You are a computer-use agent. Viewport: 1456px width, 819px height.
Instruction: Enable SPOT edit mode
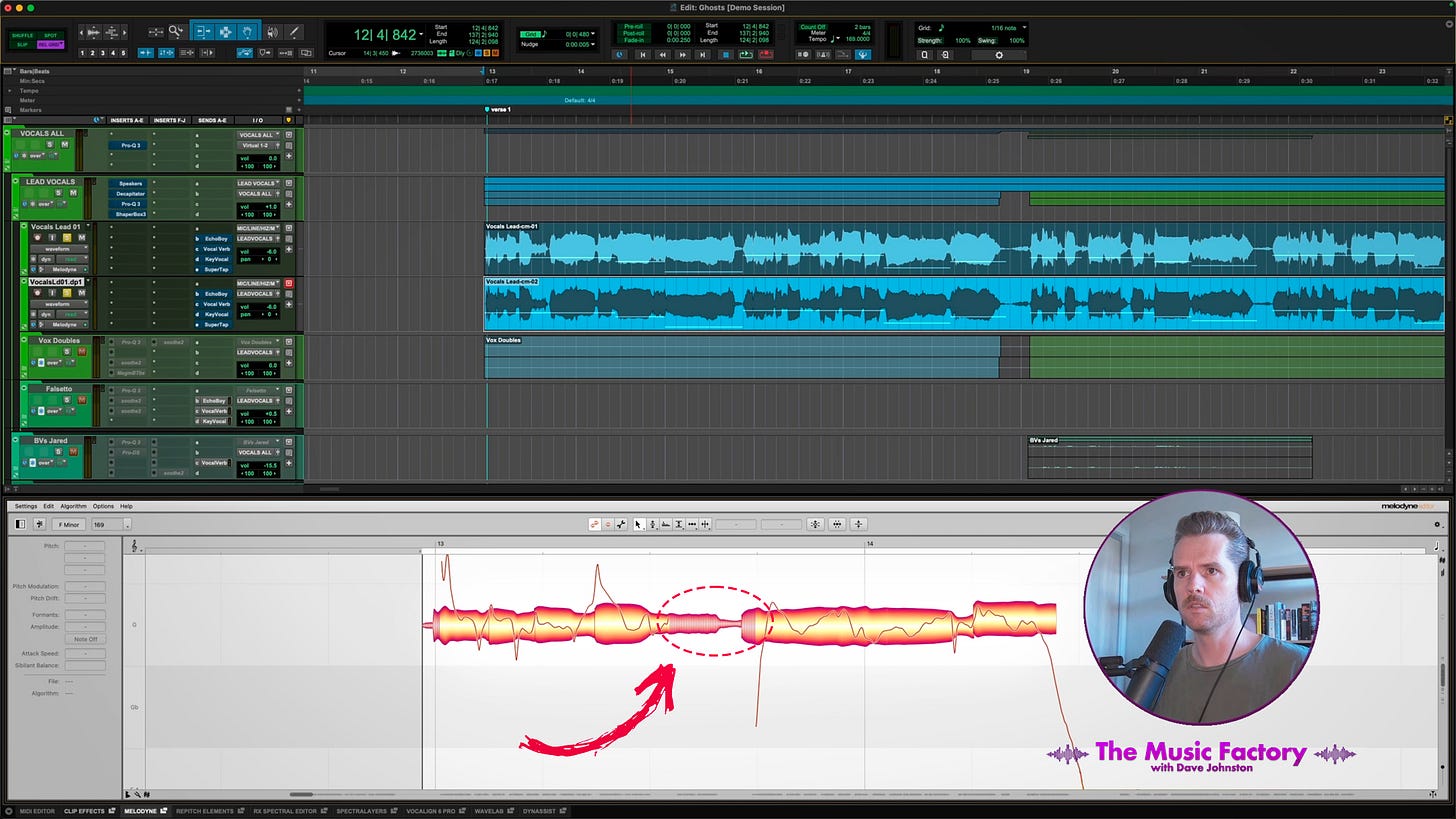point(50,35)
